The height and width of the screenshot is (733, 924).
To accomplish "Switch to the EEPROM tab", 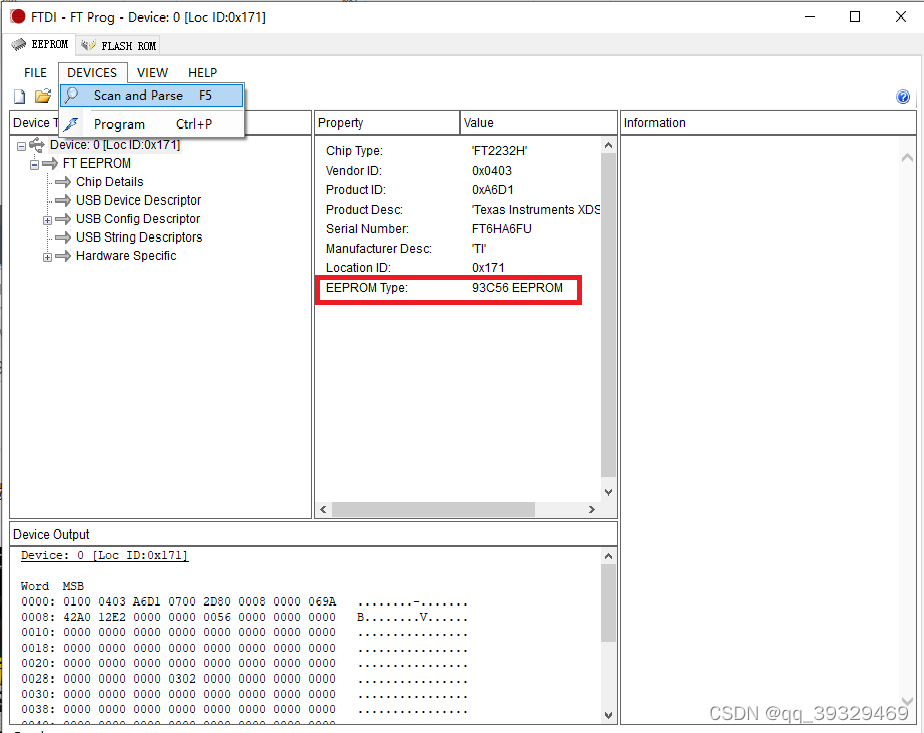I will (x=40, y=44).
